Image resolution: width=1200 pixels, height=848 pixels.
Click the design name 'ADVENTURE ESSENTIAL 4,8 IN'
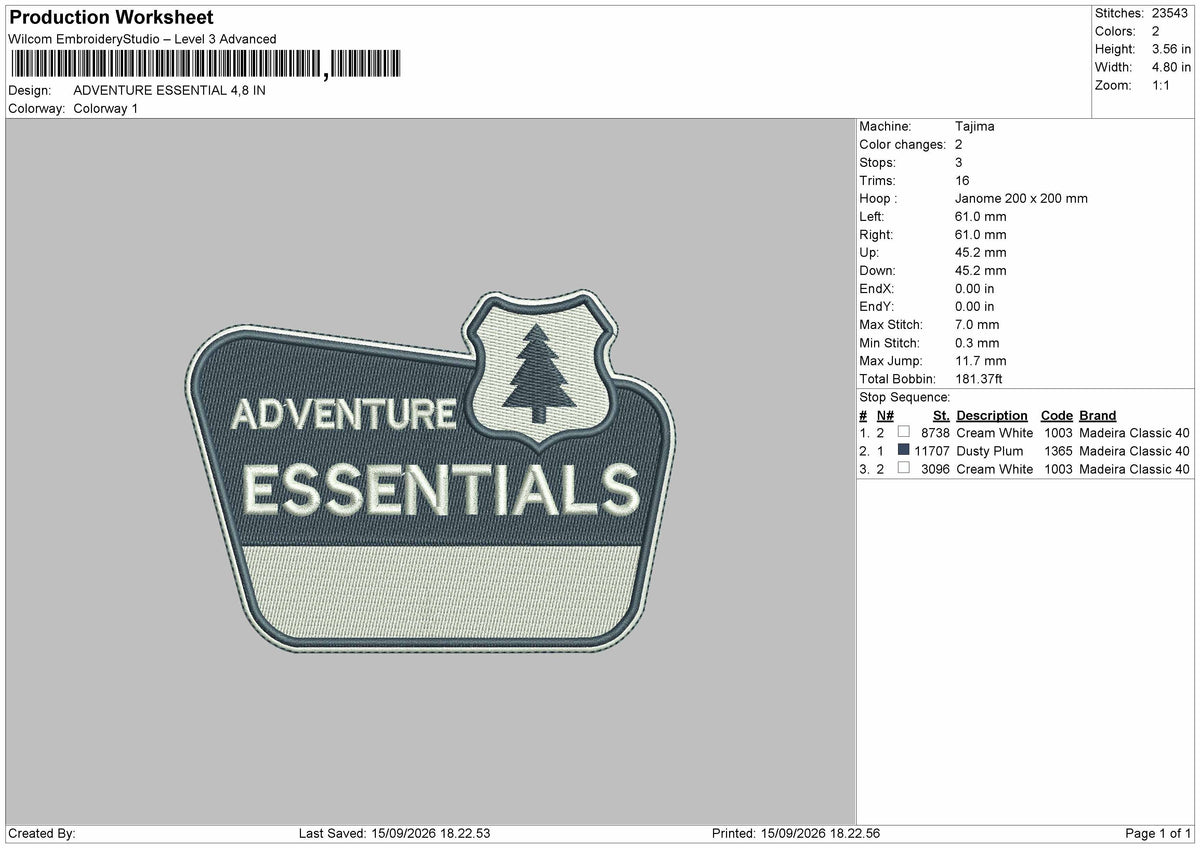click(x=170, y=90)
